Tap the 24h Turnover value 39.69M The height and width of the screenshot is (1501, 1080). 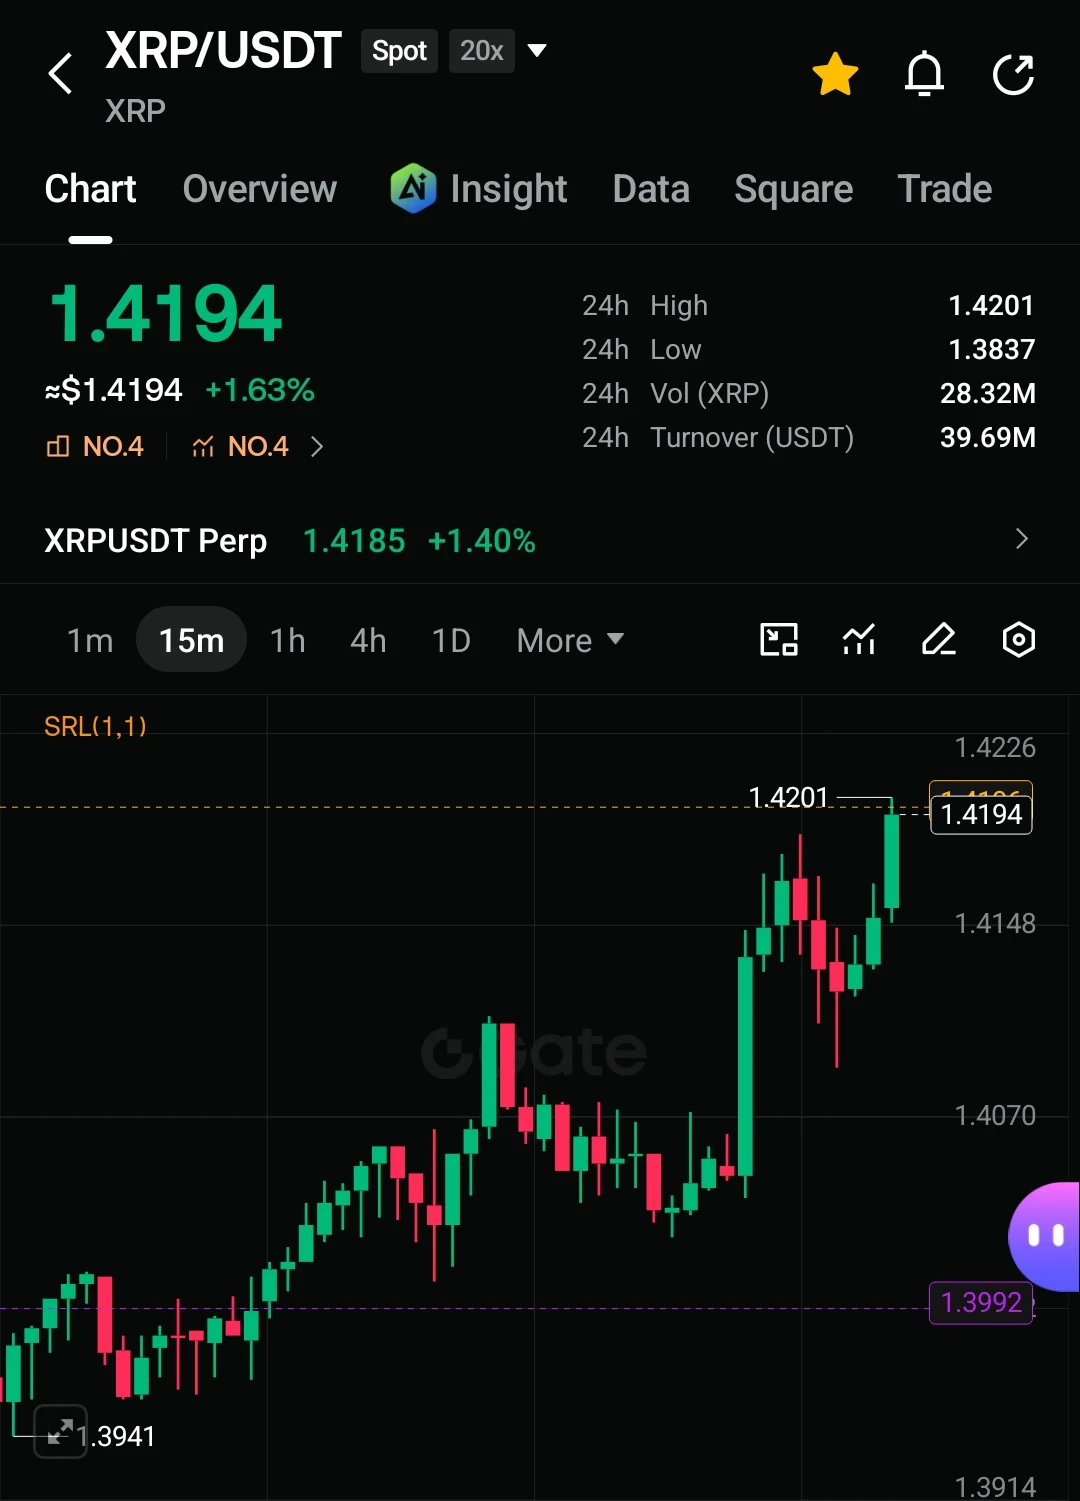coord(987,437)
